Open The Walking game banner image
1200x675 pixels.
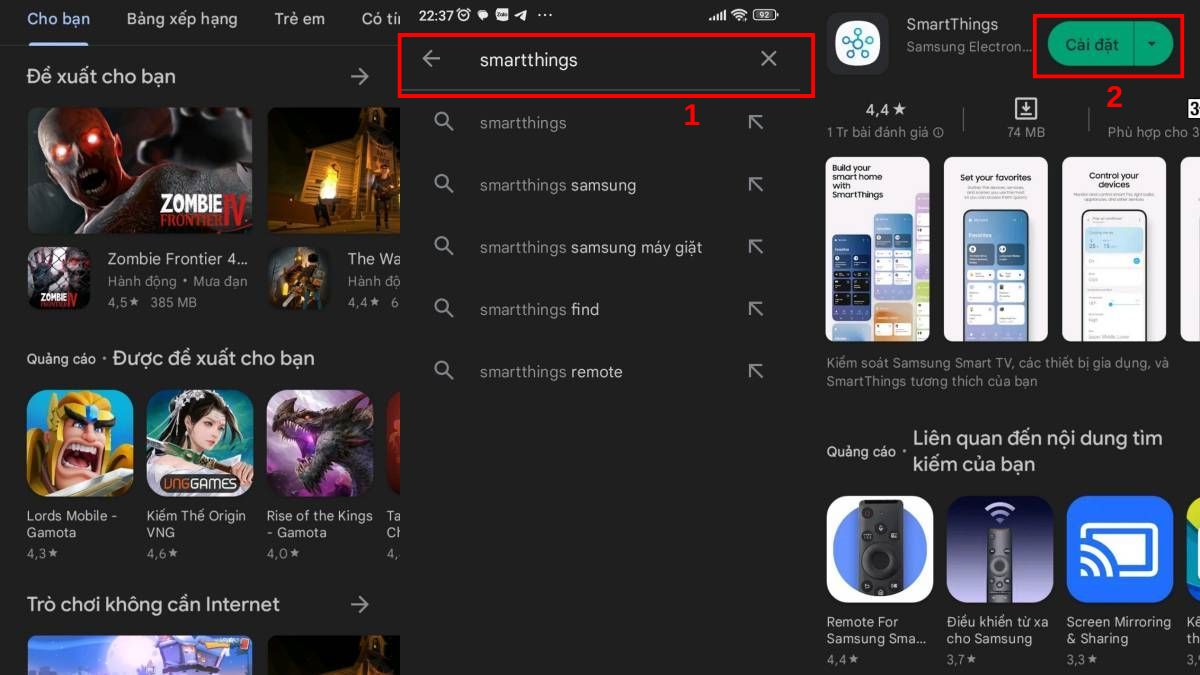334,170
